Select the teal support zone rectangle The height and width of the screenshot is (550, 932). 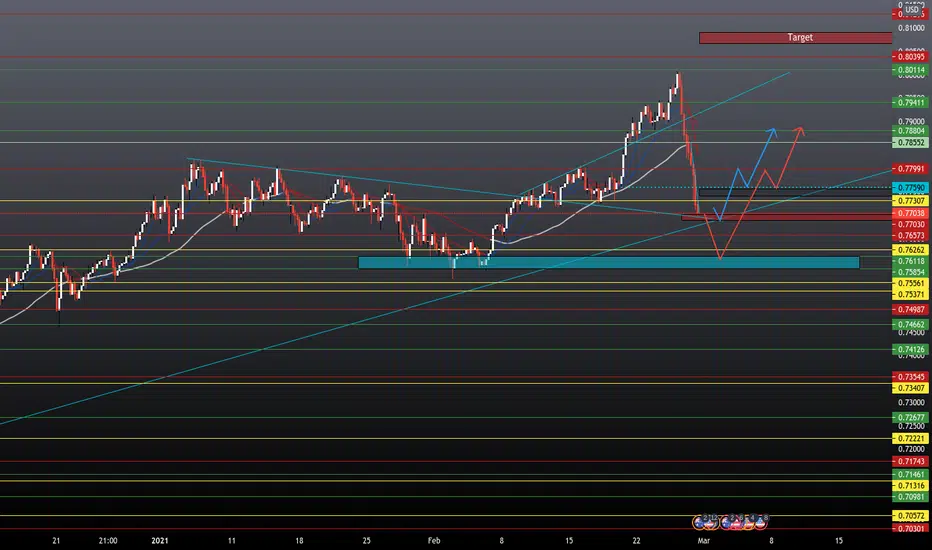point(609,262)
